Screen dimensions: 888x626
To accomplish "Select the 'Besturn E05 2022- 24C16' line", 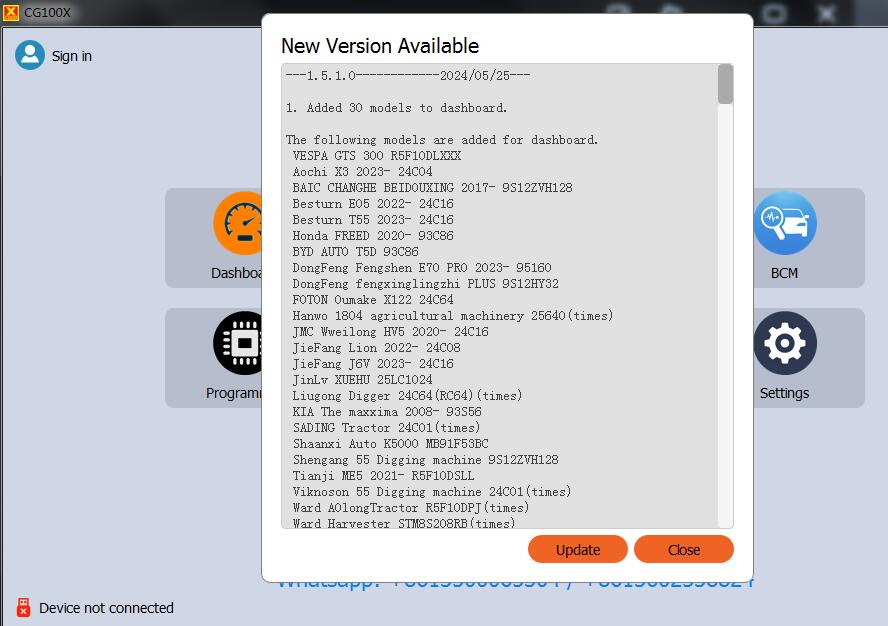I will 373,203.
